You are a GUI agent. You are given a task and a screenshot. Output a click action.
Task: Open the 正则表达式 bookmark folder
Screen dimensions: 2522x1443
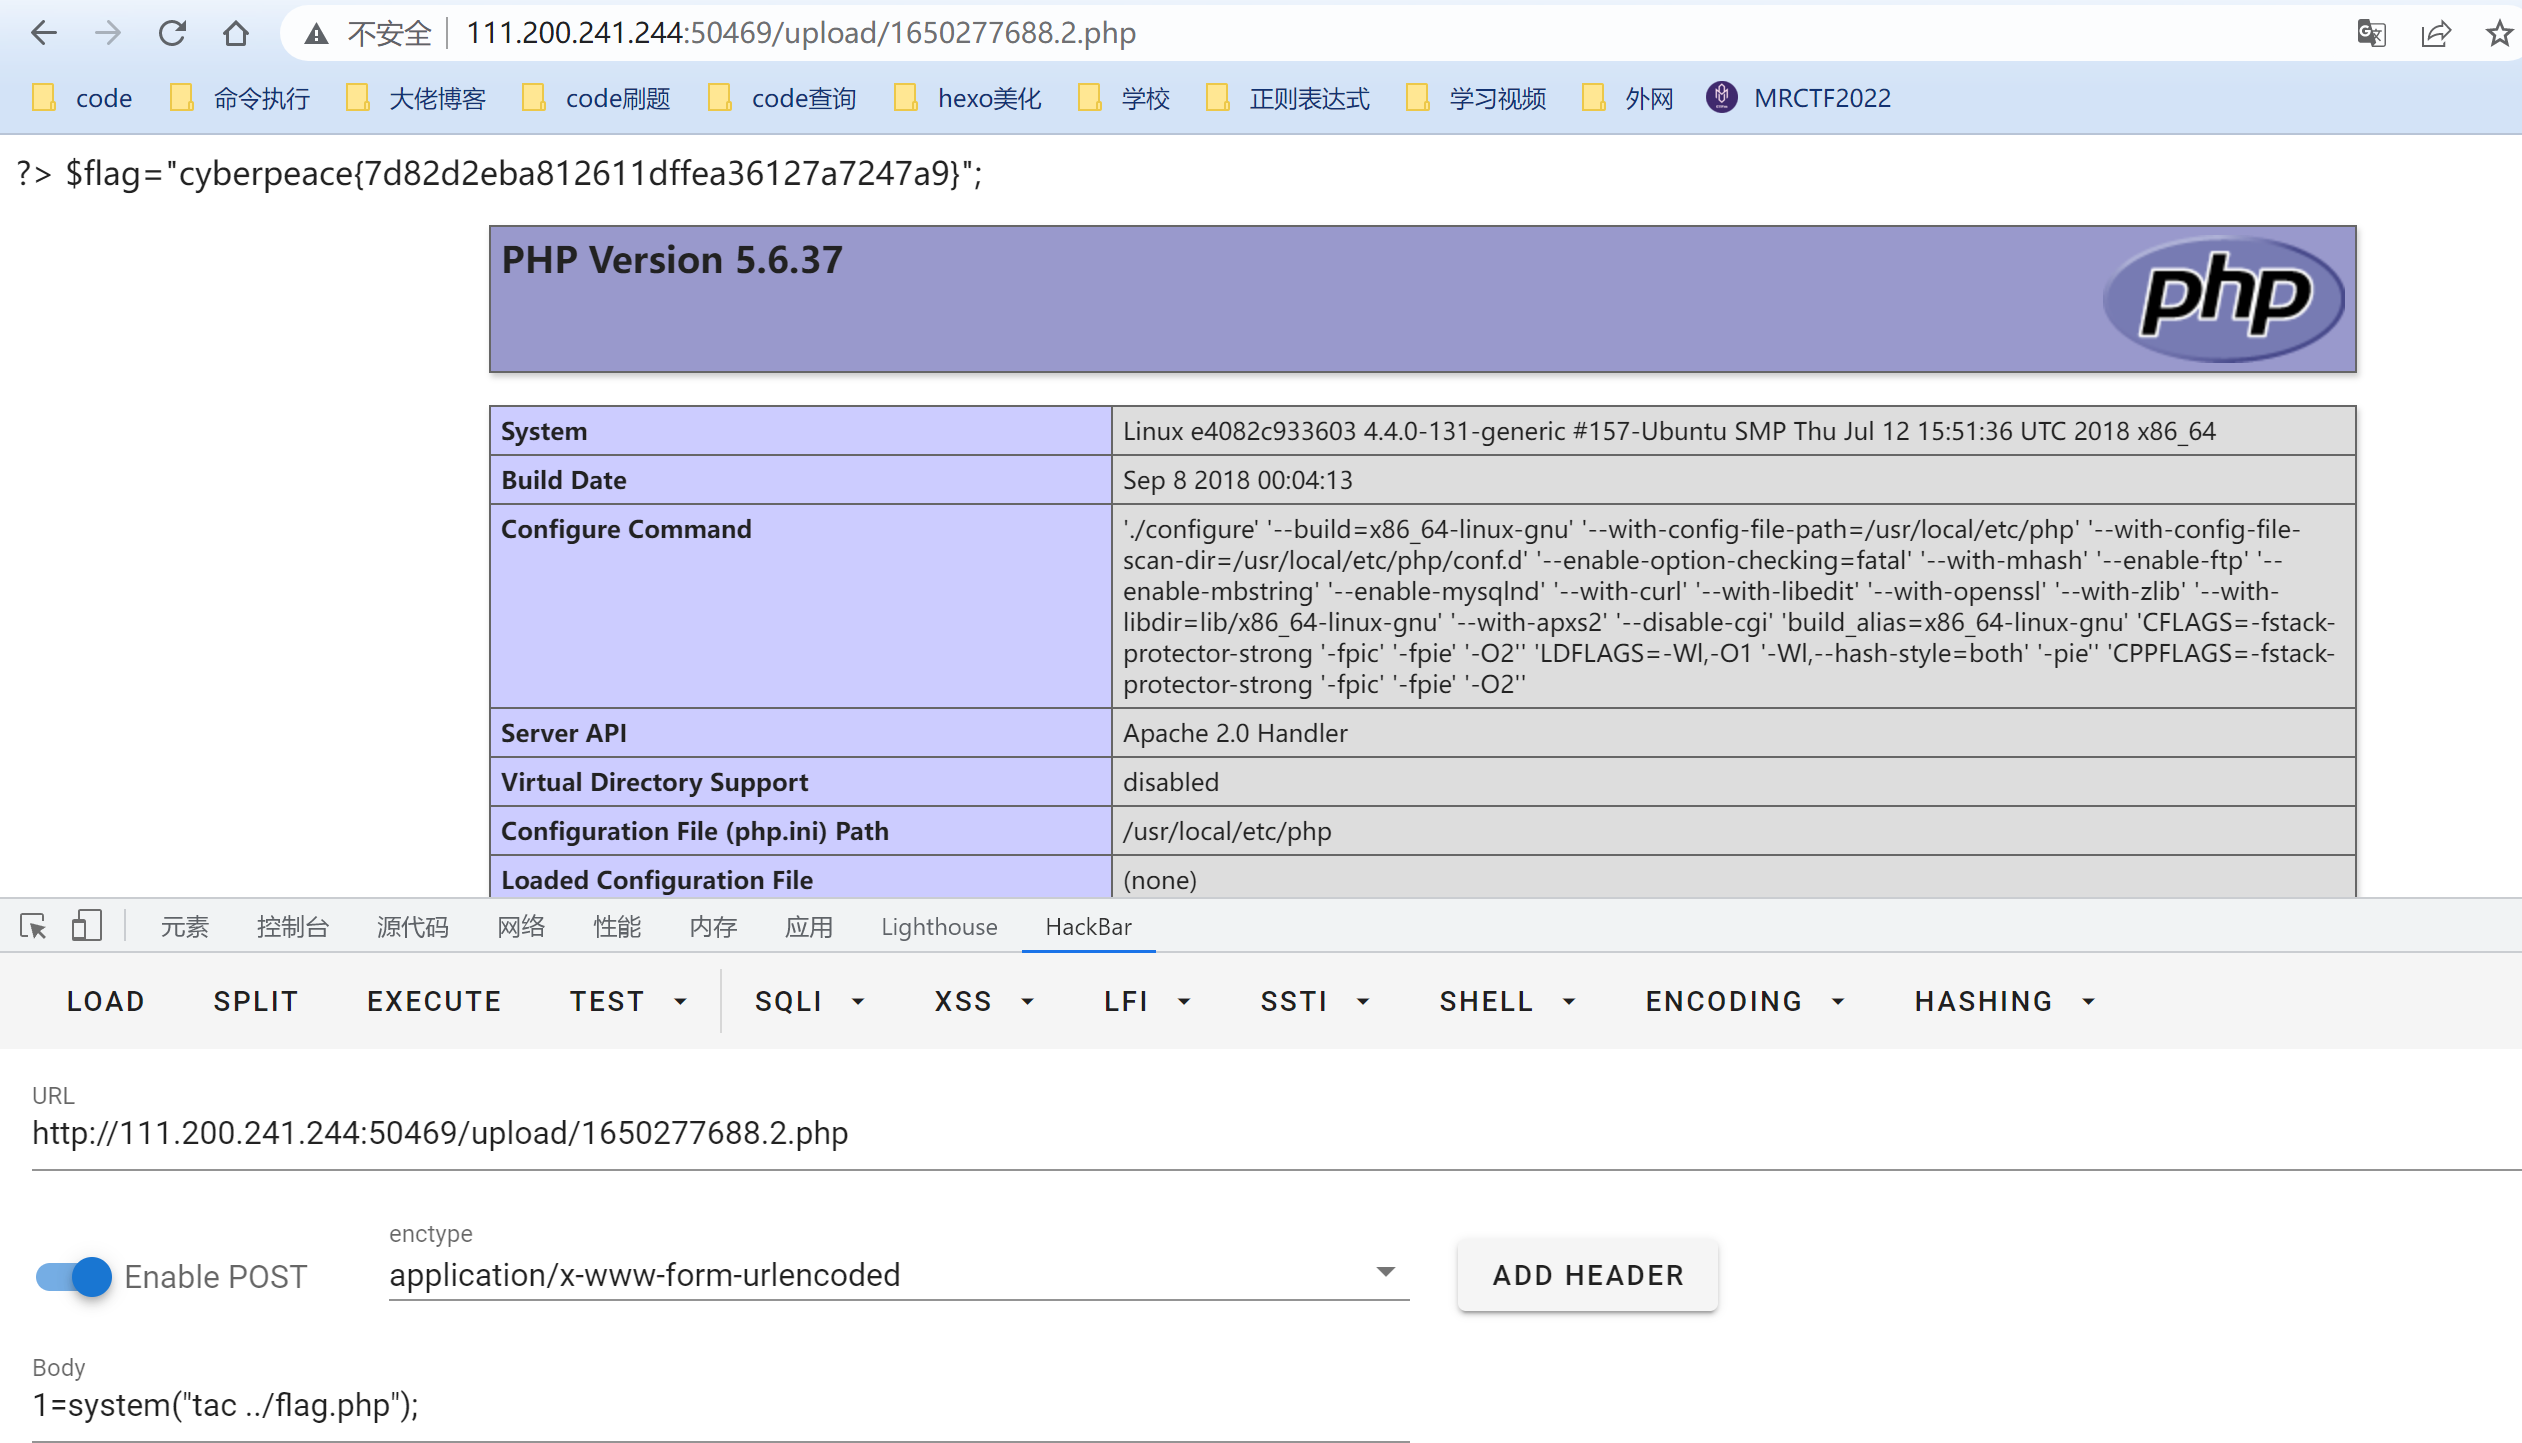pyautogui.click(x=1288, y=98)
